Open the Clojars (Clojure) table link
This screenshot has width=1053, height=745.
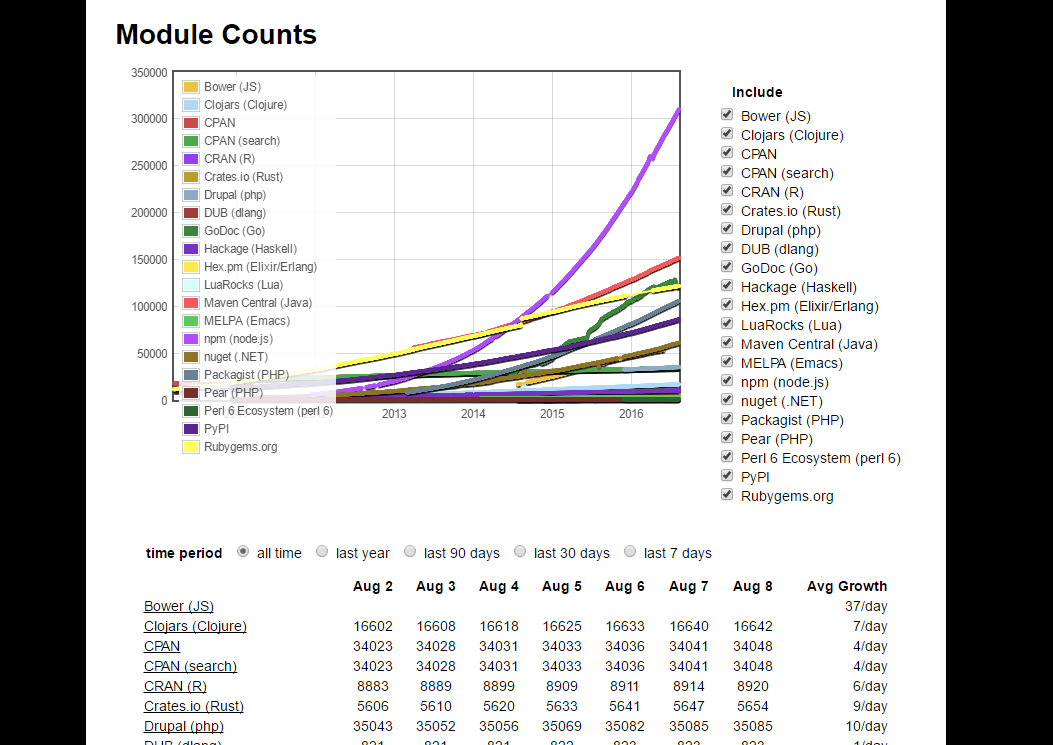(x=195, y=626)
